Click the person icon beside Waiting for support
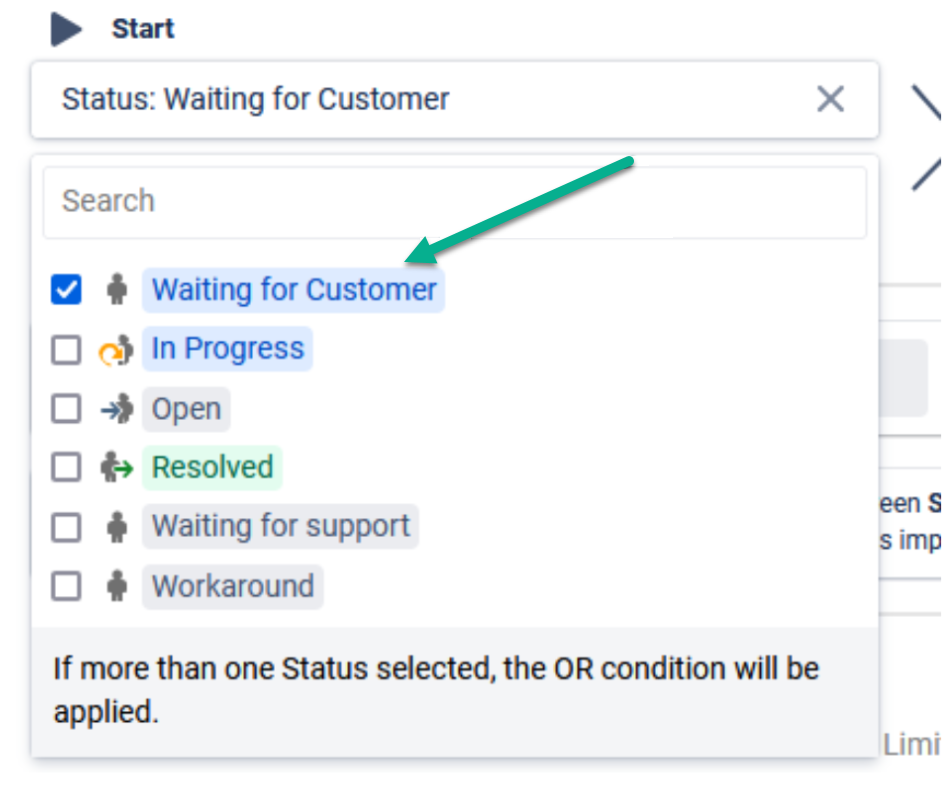The width and height of the screenshot is (942, 791). click(x=115, y=527)
